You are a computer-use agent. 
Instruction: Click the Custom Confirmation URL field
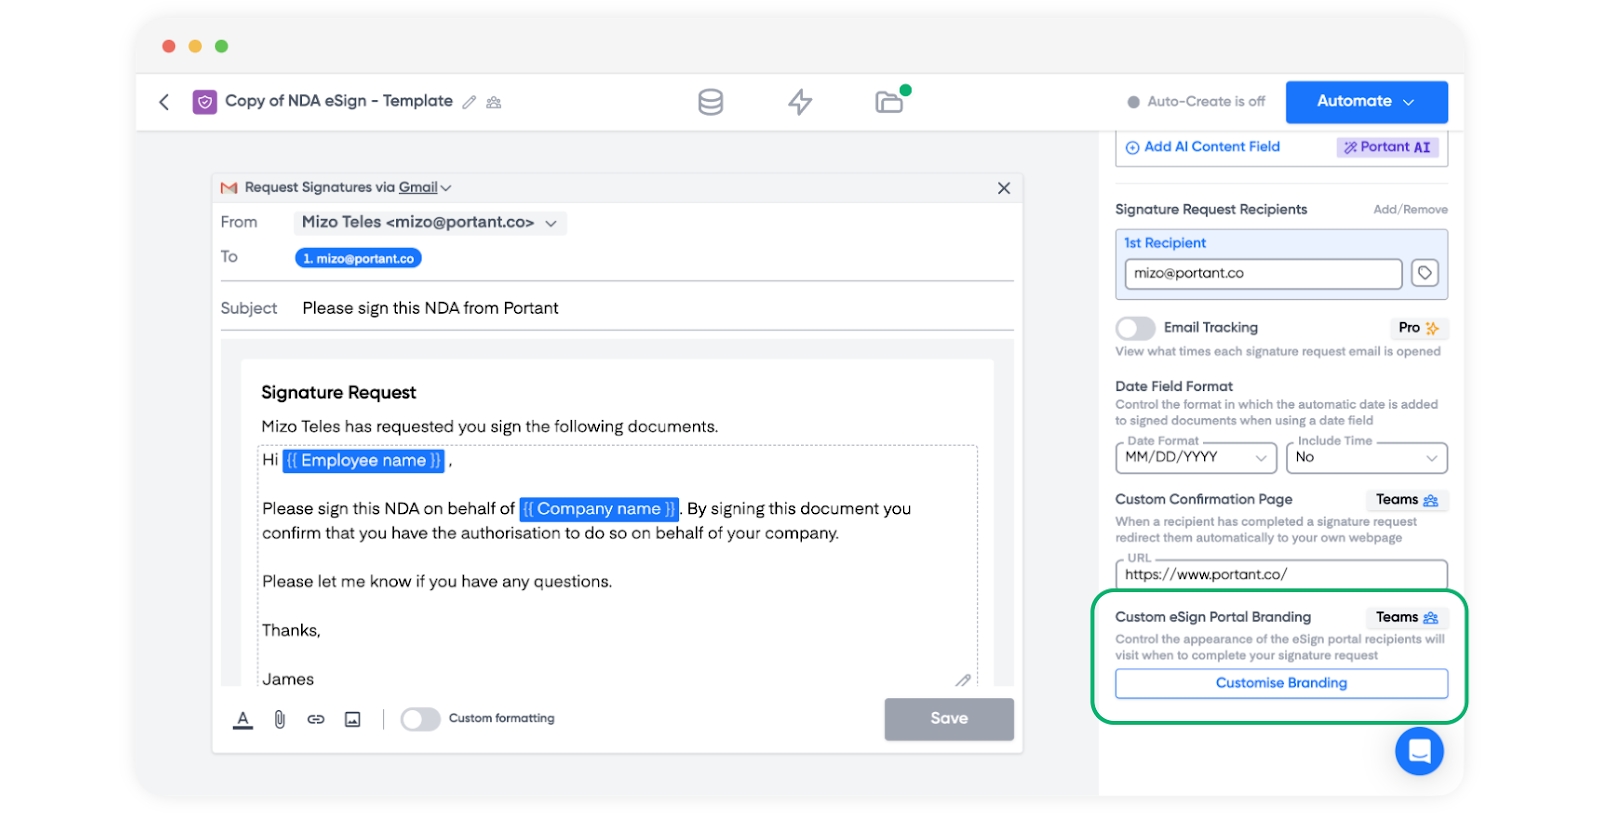coord(1281,575)
